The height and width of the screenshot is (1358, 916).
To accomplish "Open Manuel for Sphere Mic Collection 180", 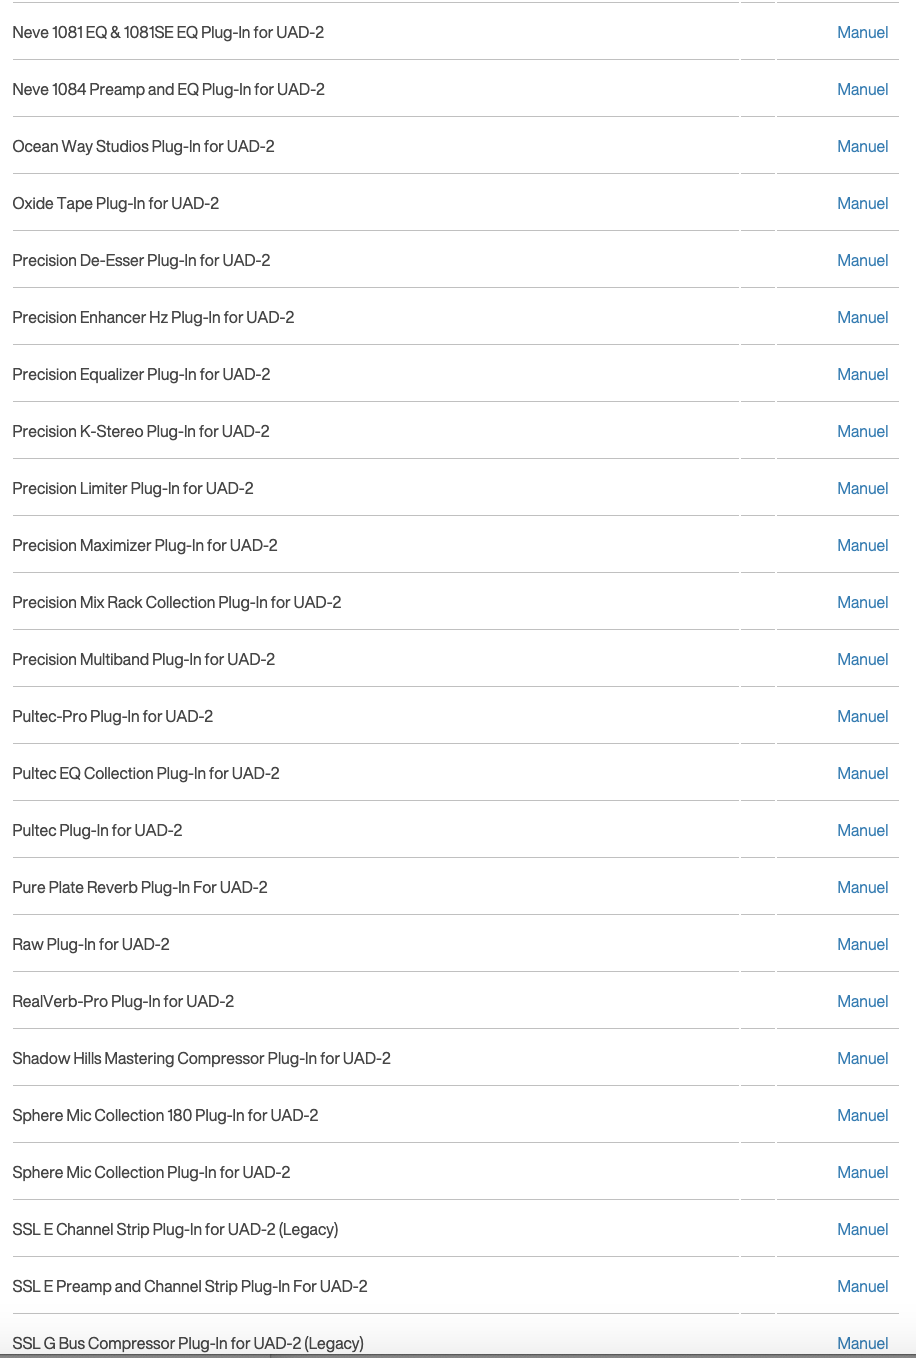I will point(862,1115).
